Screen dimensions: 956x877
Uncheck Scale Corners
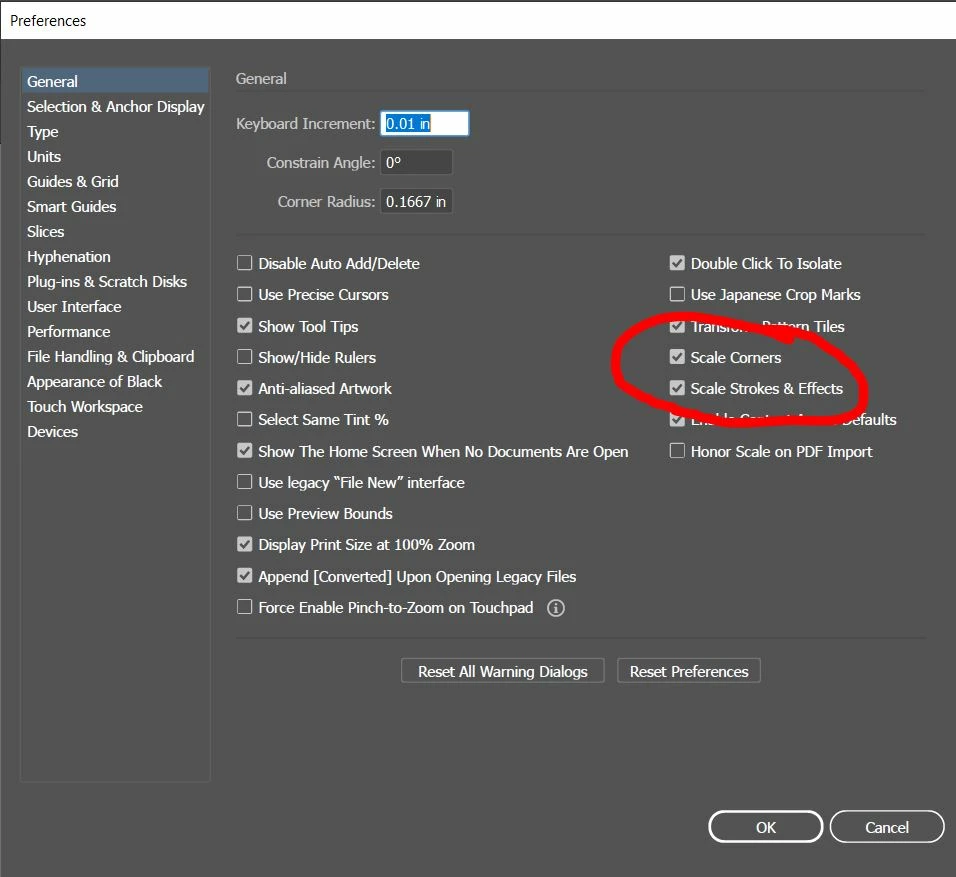pyautogui.click(x=677, y=357)
